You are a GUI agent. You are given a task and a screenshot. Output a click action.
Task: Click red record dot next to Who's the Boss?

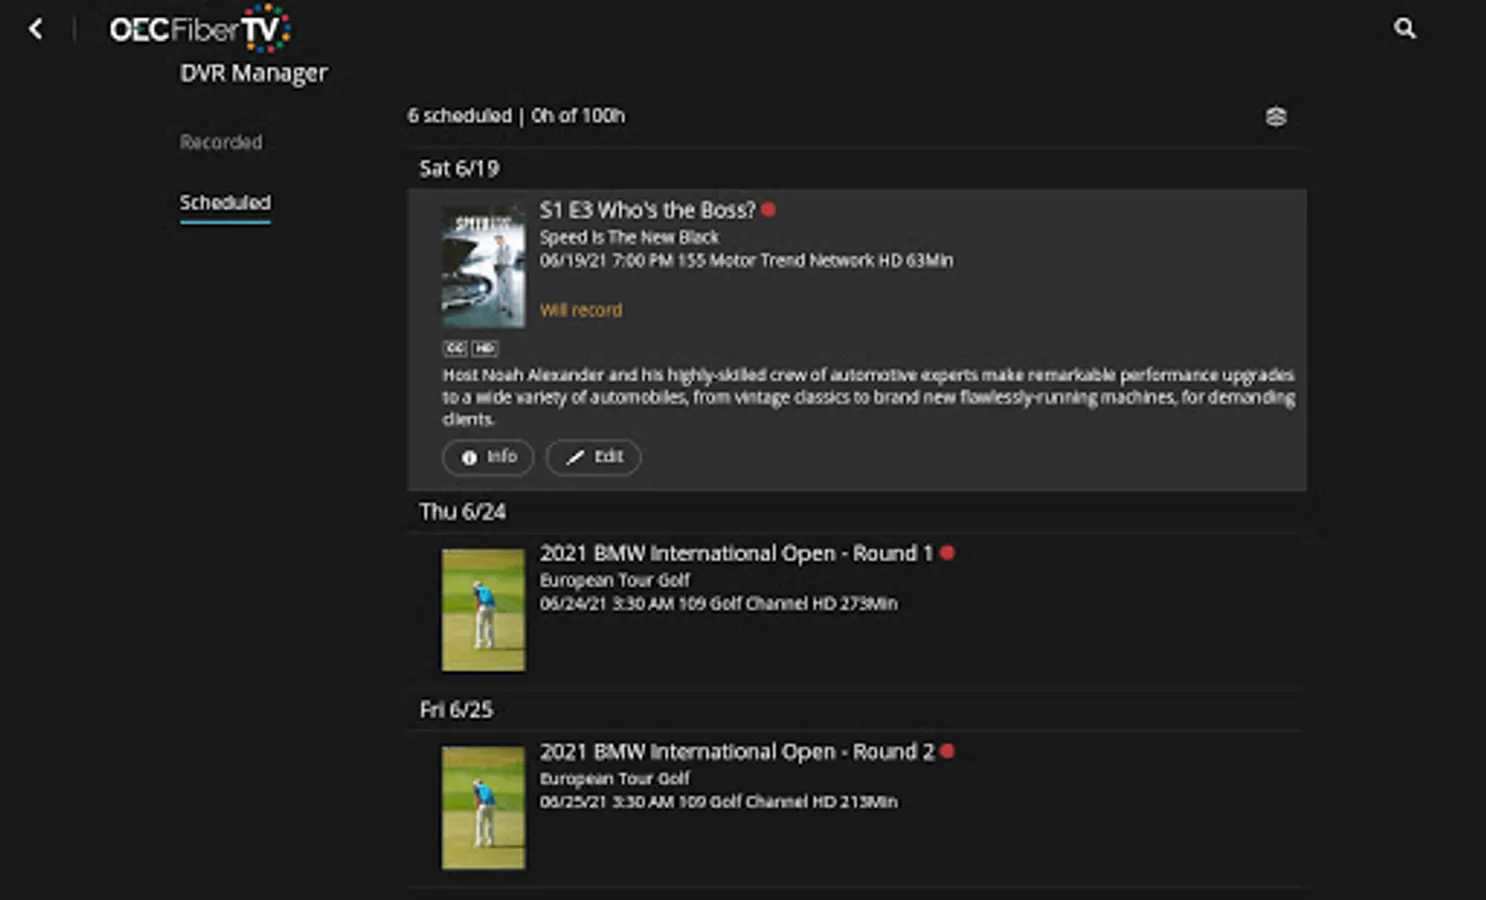click(768, 210)
